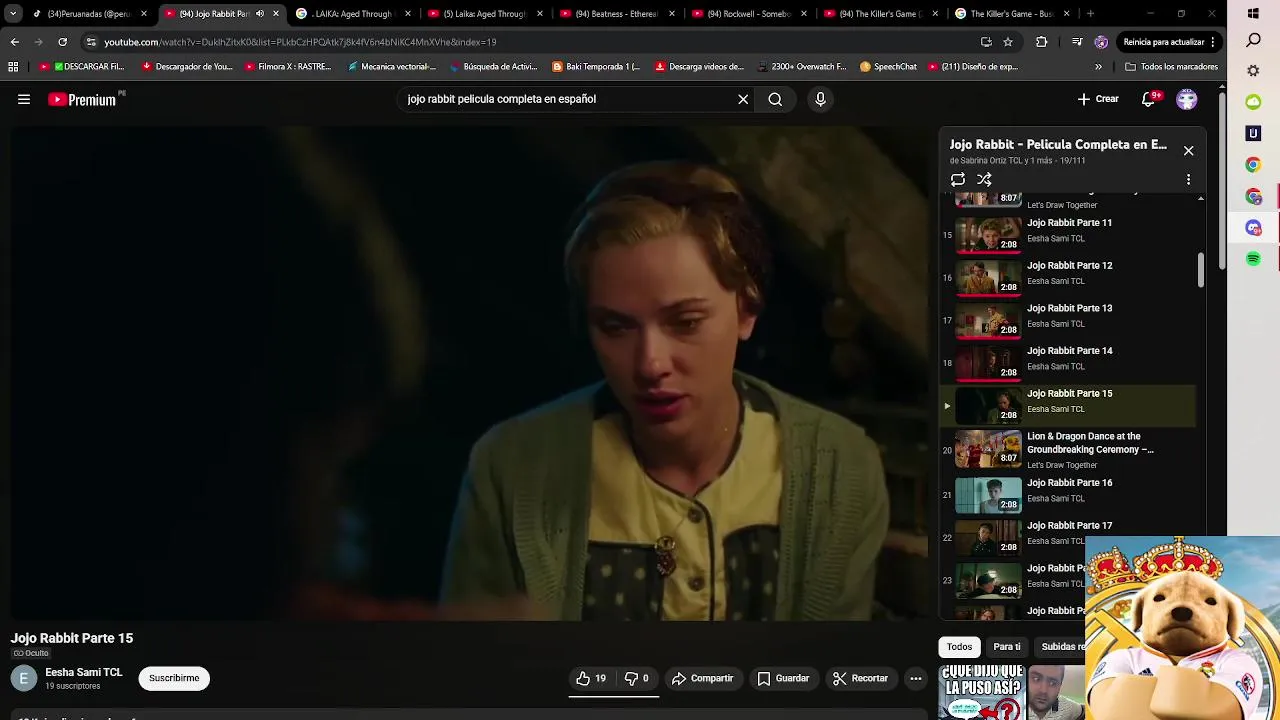Open a new browser tab

pos(1090,14)
